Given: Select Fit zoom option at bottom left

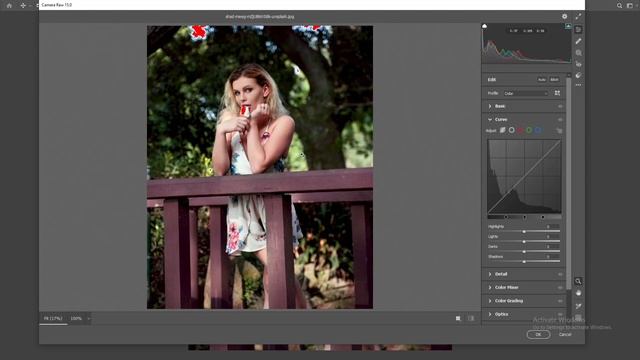Looking at the screenshot, I should point(53,318).
